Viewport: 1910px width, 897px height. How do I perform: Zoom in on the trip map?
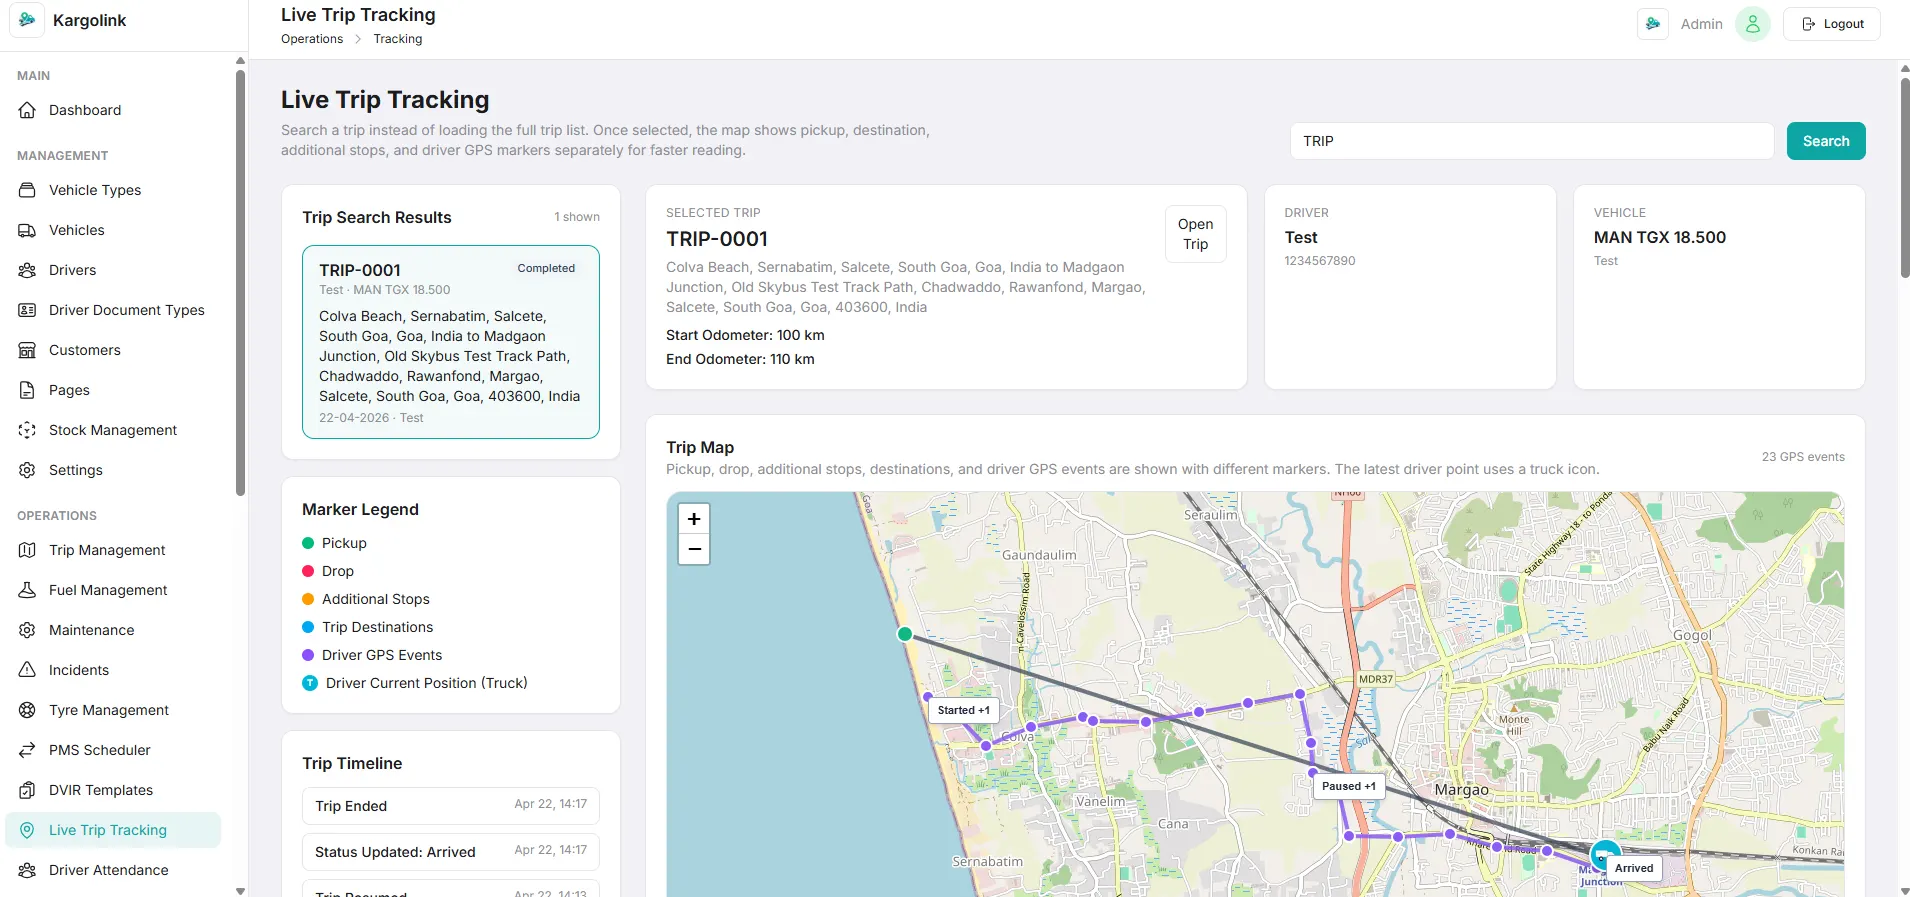pos(694,519)
